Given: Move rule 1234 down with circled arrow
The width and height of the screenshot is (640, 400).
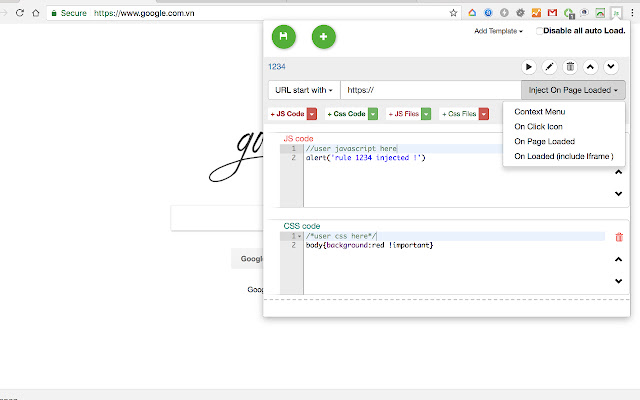Looking at the screenshot, I should click(611, 67).
